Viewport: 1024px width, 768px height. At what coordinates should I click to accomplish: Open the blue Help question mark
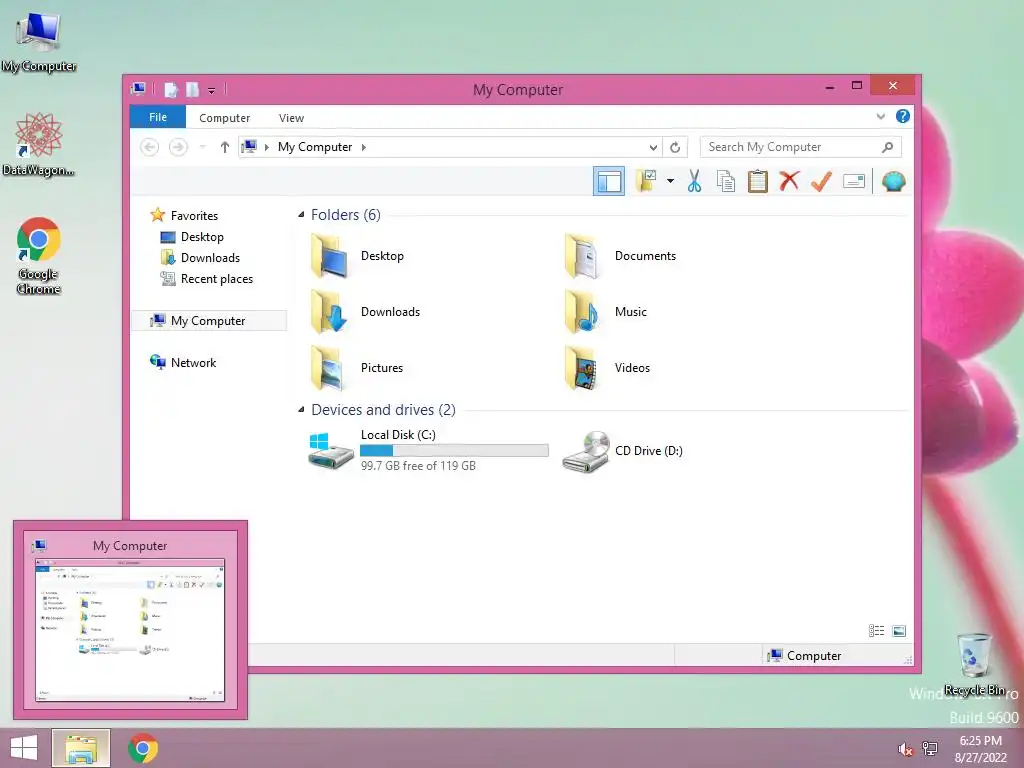pos(903,116)
